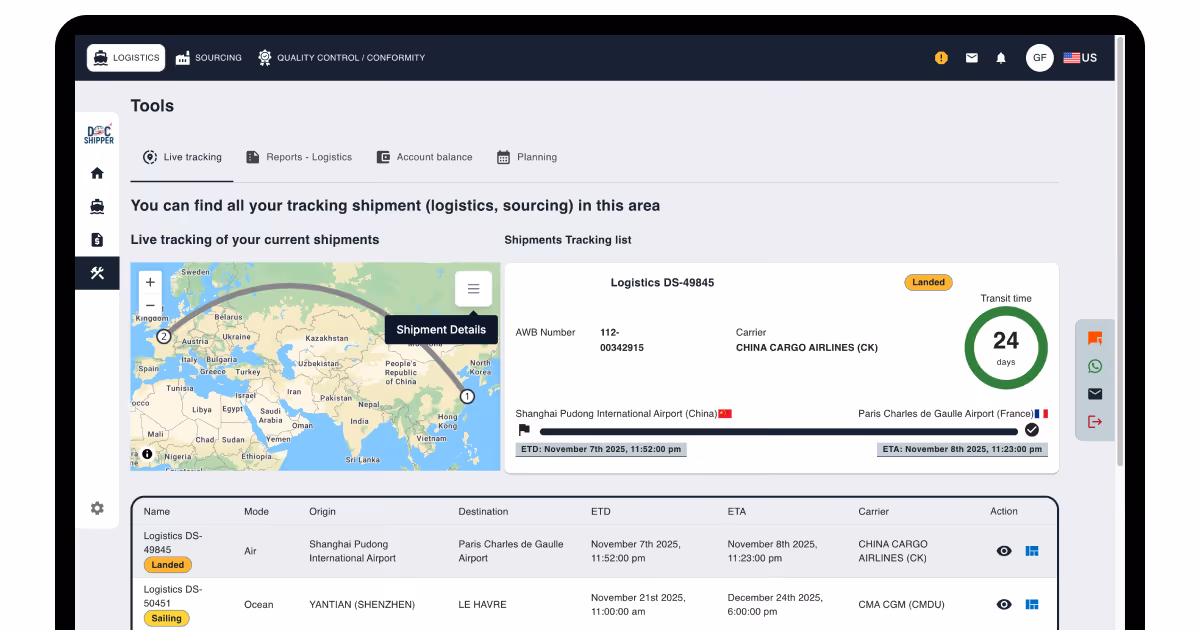Click the shipment route progress bar
1200x630 pixels.
[x=779, y=431]
